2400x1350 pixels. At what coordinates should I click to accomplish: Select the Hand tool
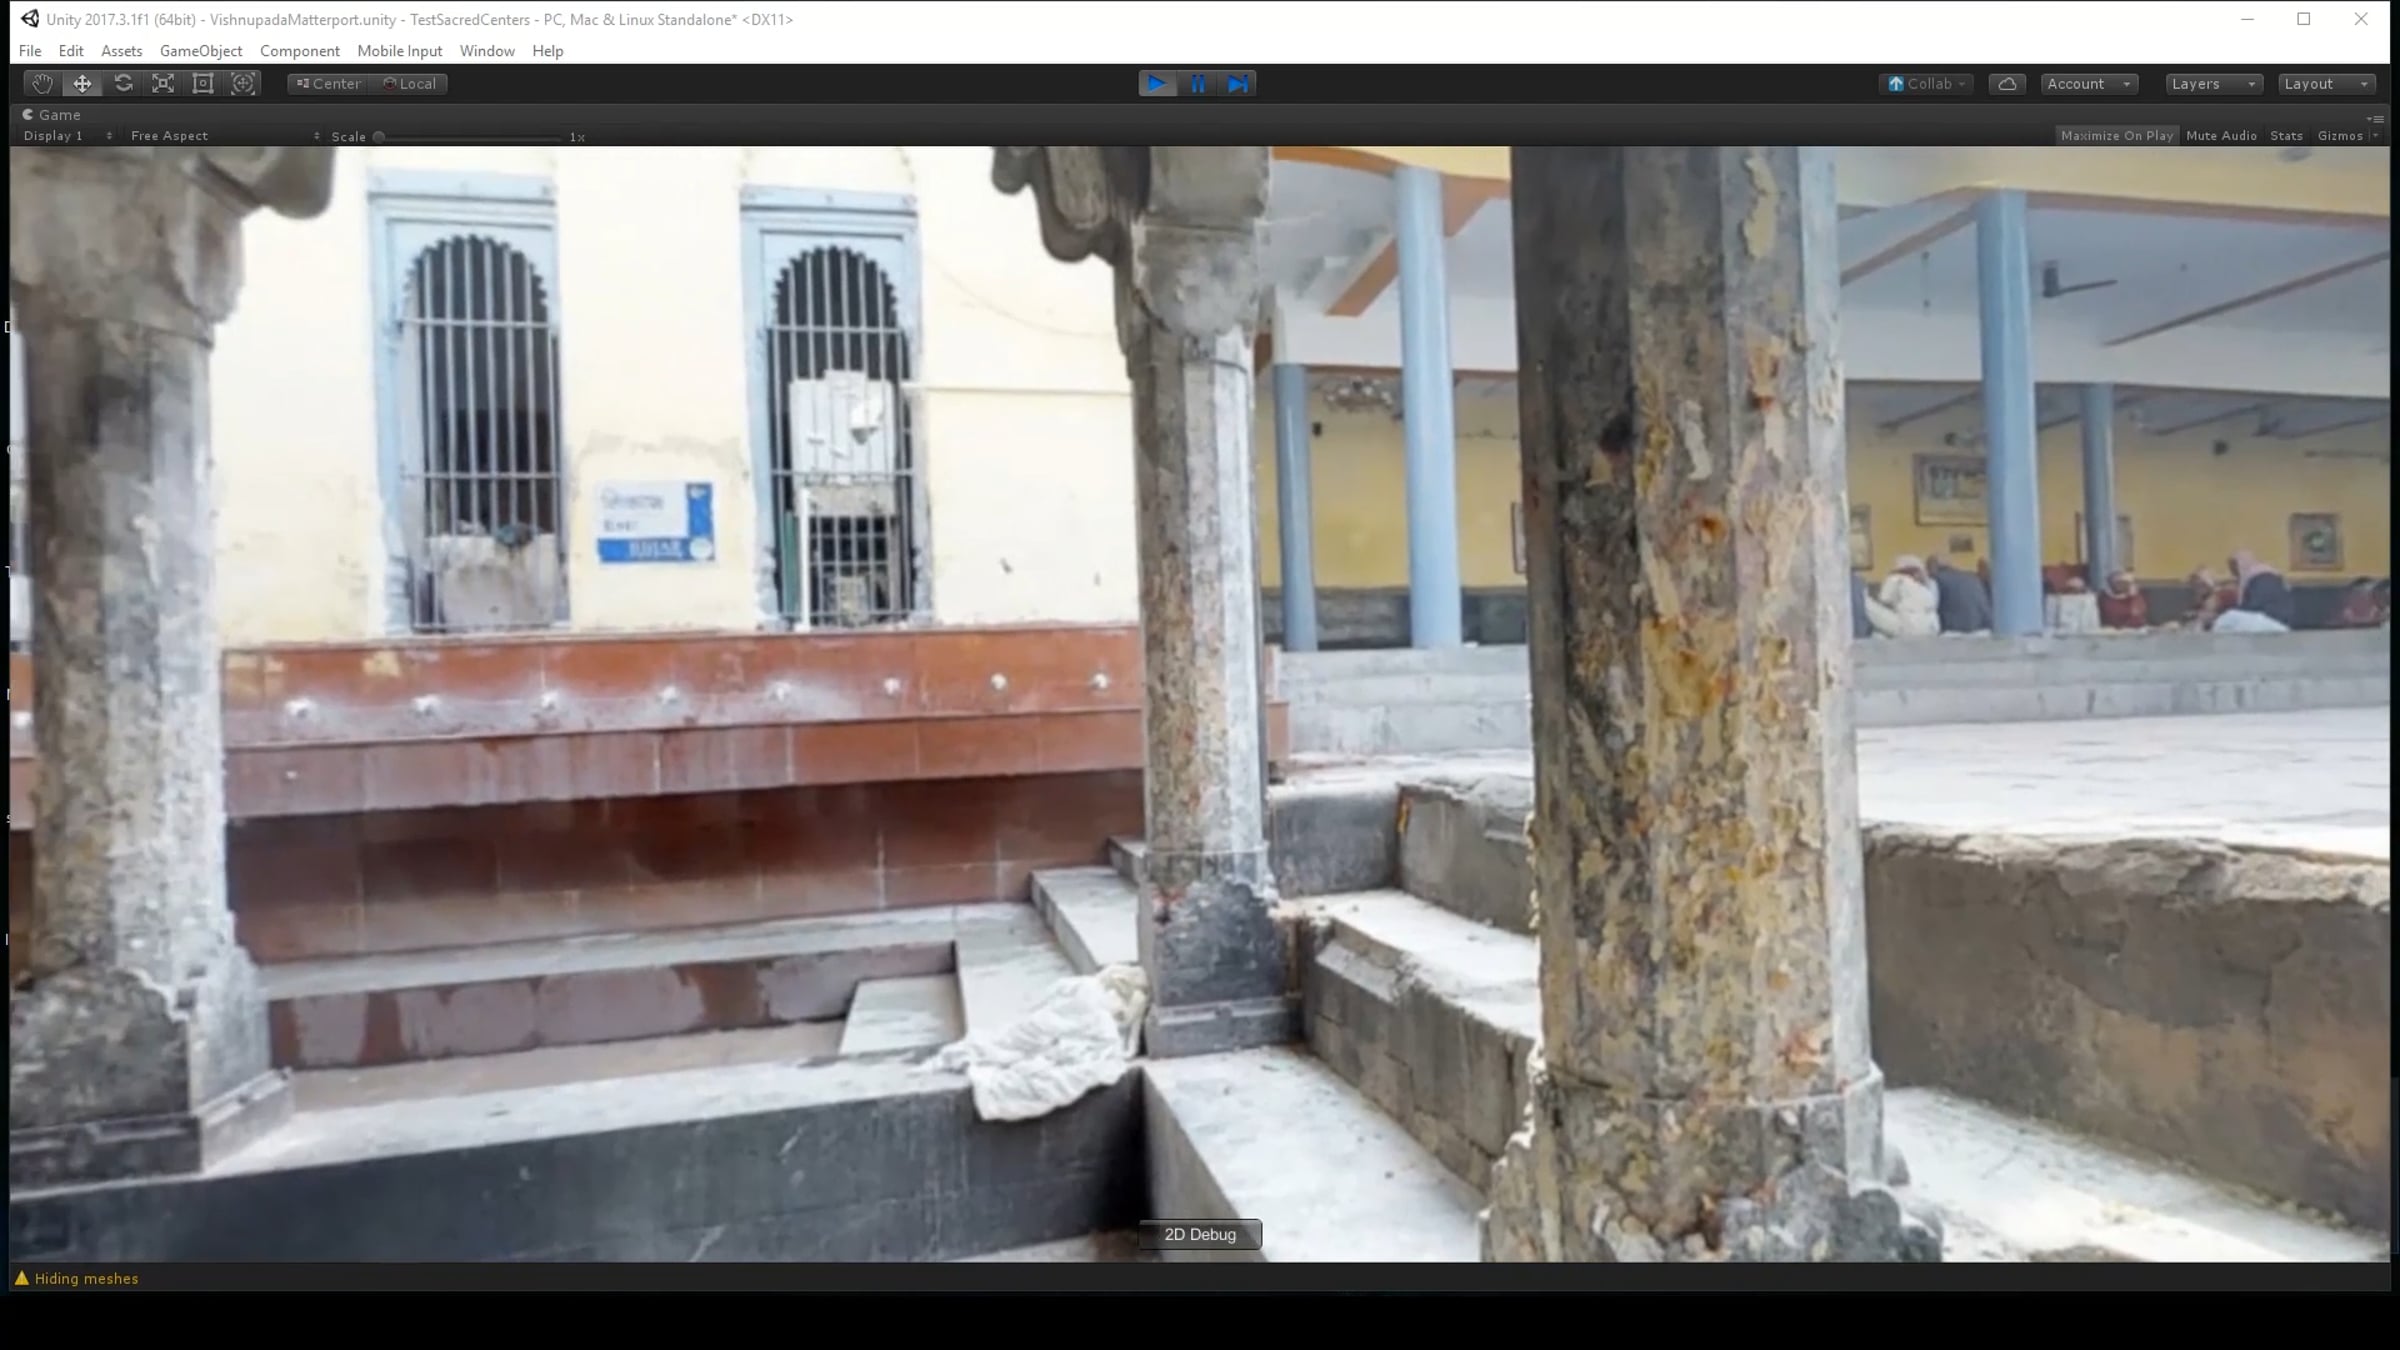pyautogui.click(x=42, y=84)
